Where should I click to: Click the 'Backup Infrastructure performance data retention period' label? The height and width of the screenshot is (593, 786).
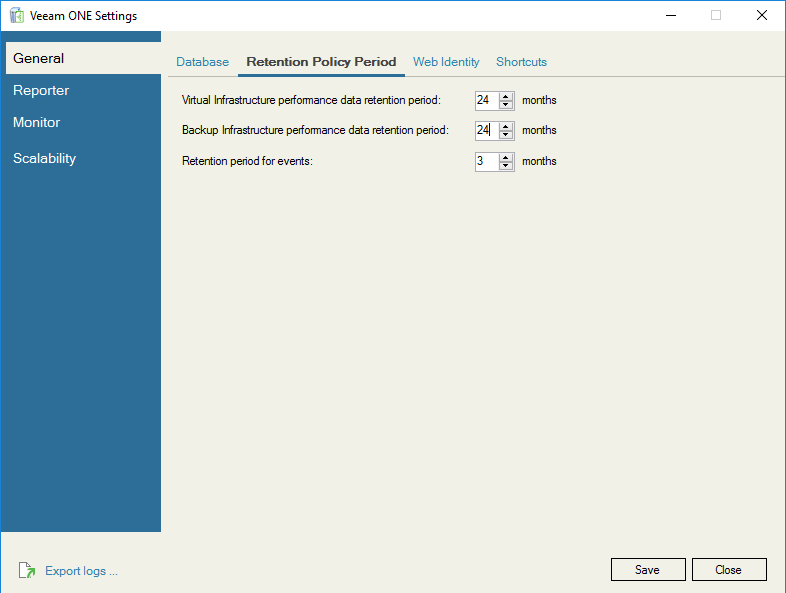[x=315, y=130]
